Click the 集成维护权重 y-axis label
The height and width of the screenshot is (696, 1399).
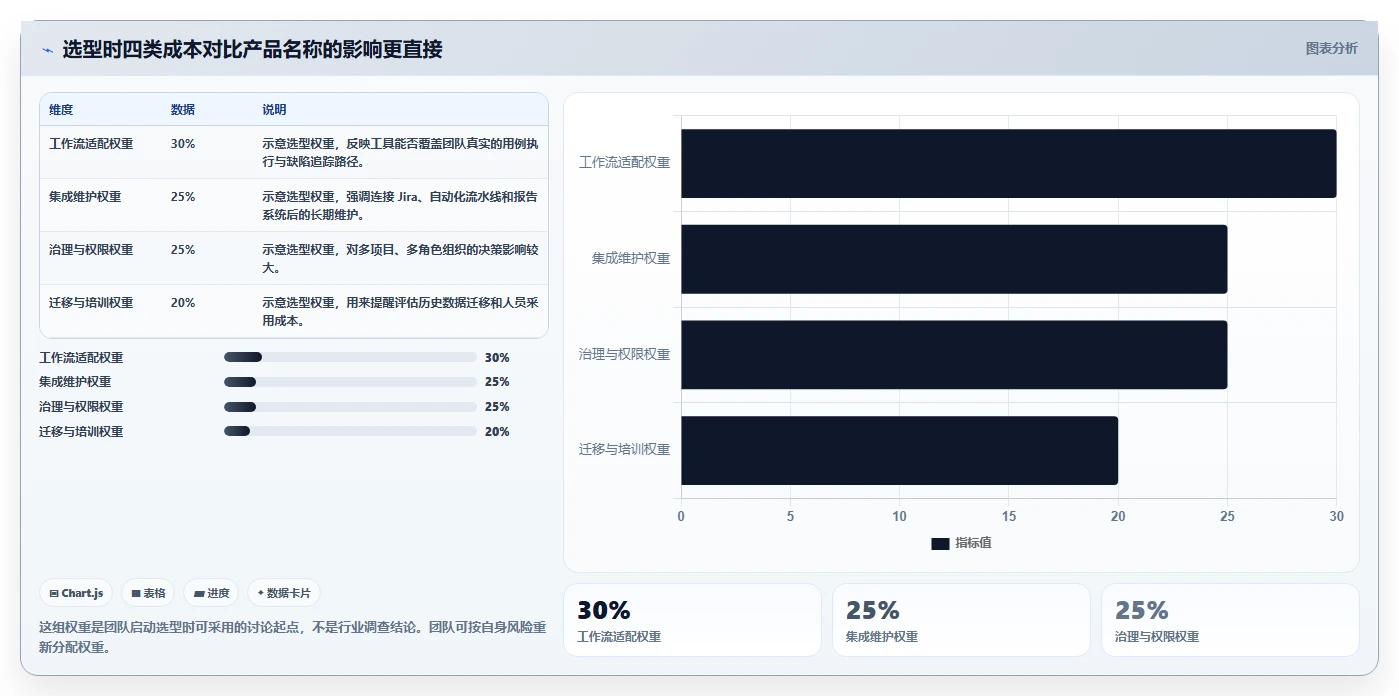point(630,258)
